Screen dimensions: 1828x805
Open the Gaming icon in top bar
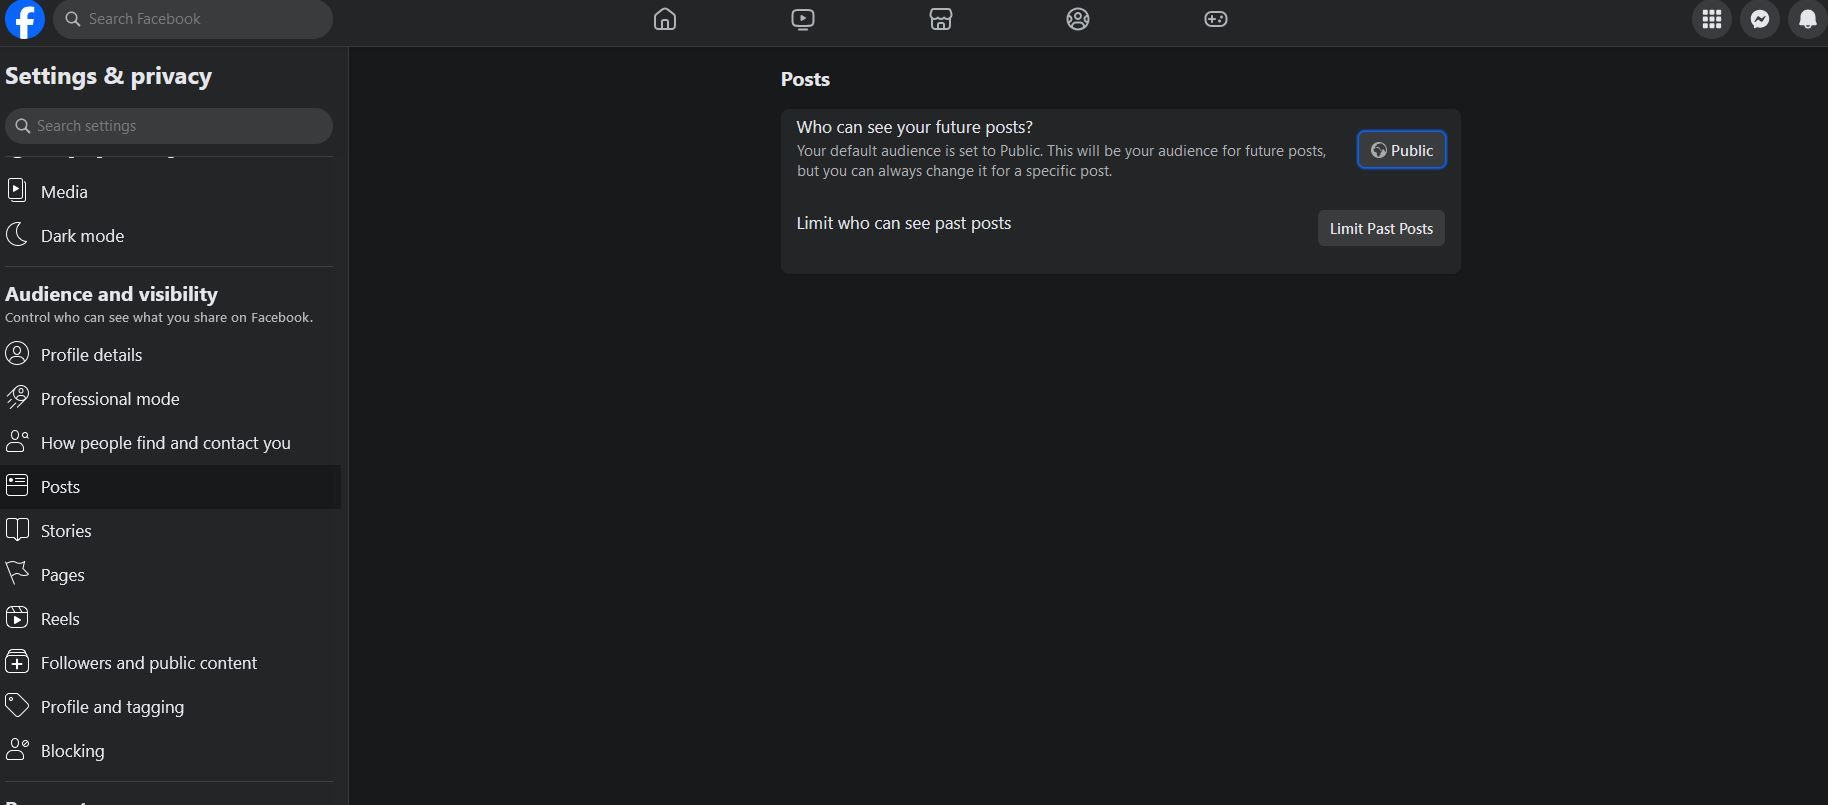[x=1216, y=19]
